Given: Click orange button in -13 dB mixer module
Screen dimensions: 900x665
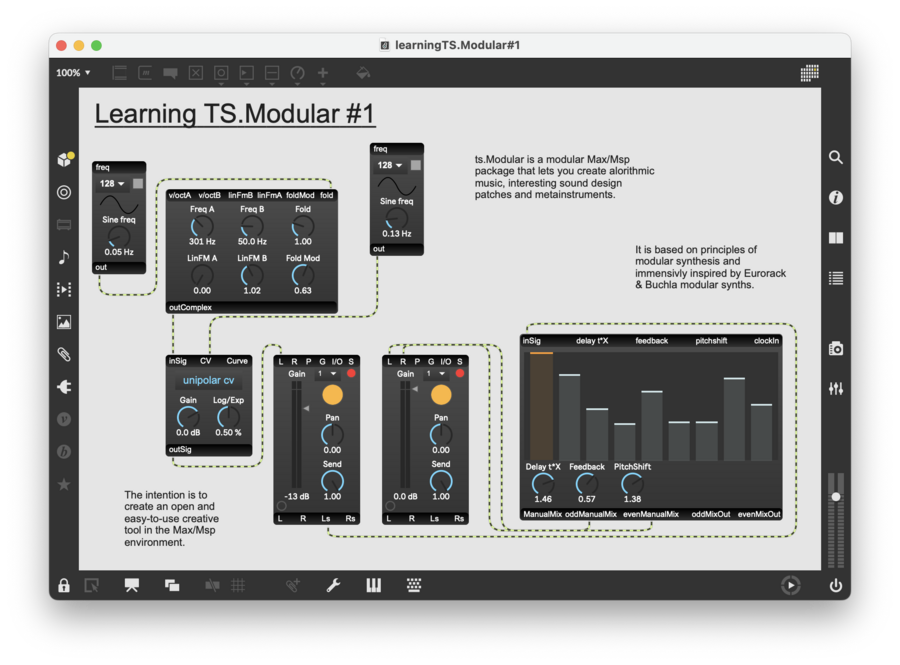Looking at the screenshot, I should pyautogui.click(x=332, y=395).
